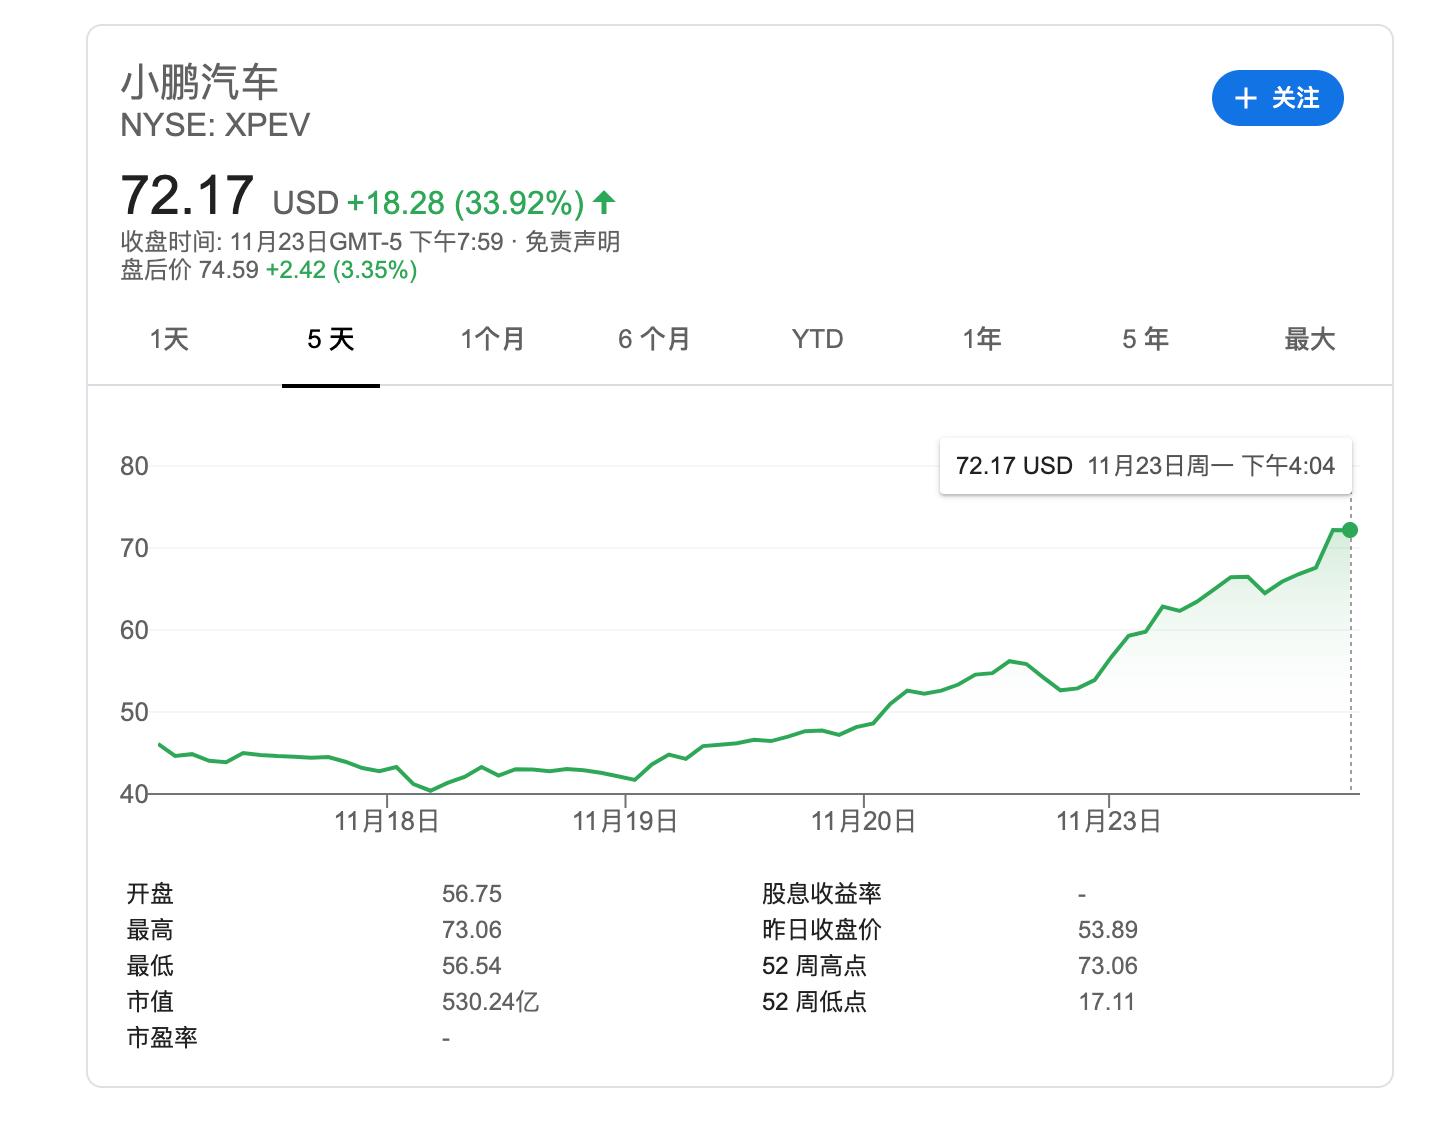Click the 关注 follow button
This screenshot has width=1448, height=1126.
pyautogui.click(x=1277, y=98)
